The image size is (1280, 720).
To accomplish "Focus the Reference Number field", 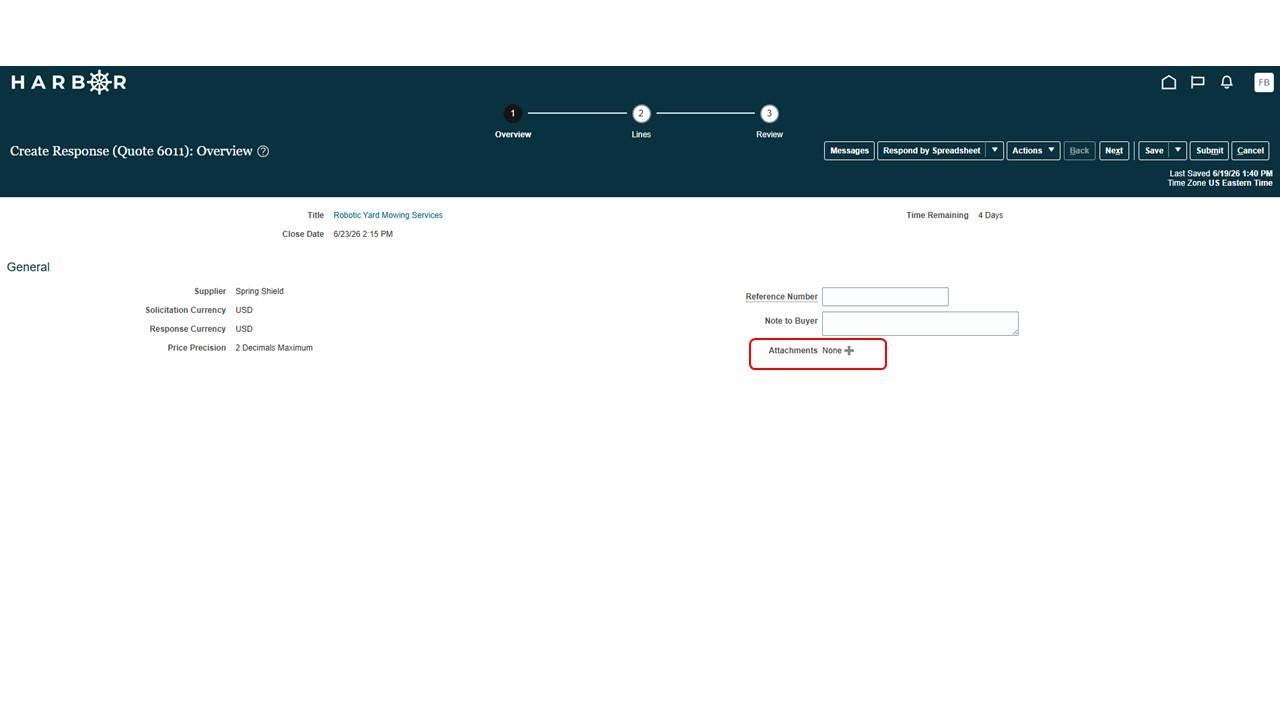I will pos(885,296).
